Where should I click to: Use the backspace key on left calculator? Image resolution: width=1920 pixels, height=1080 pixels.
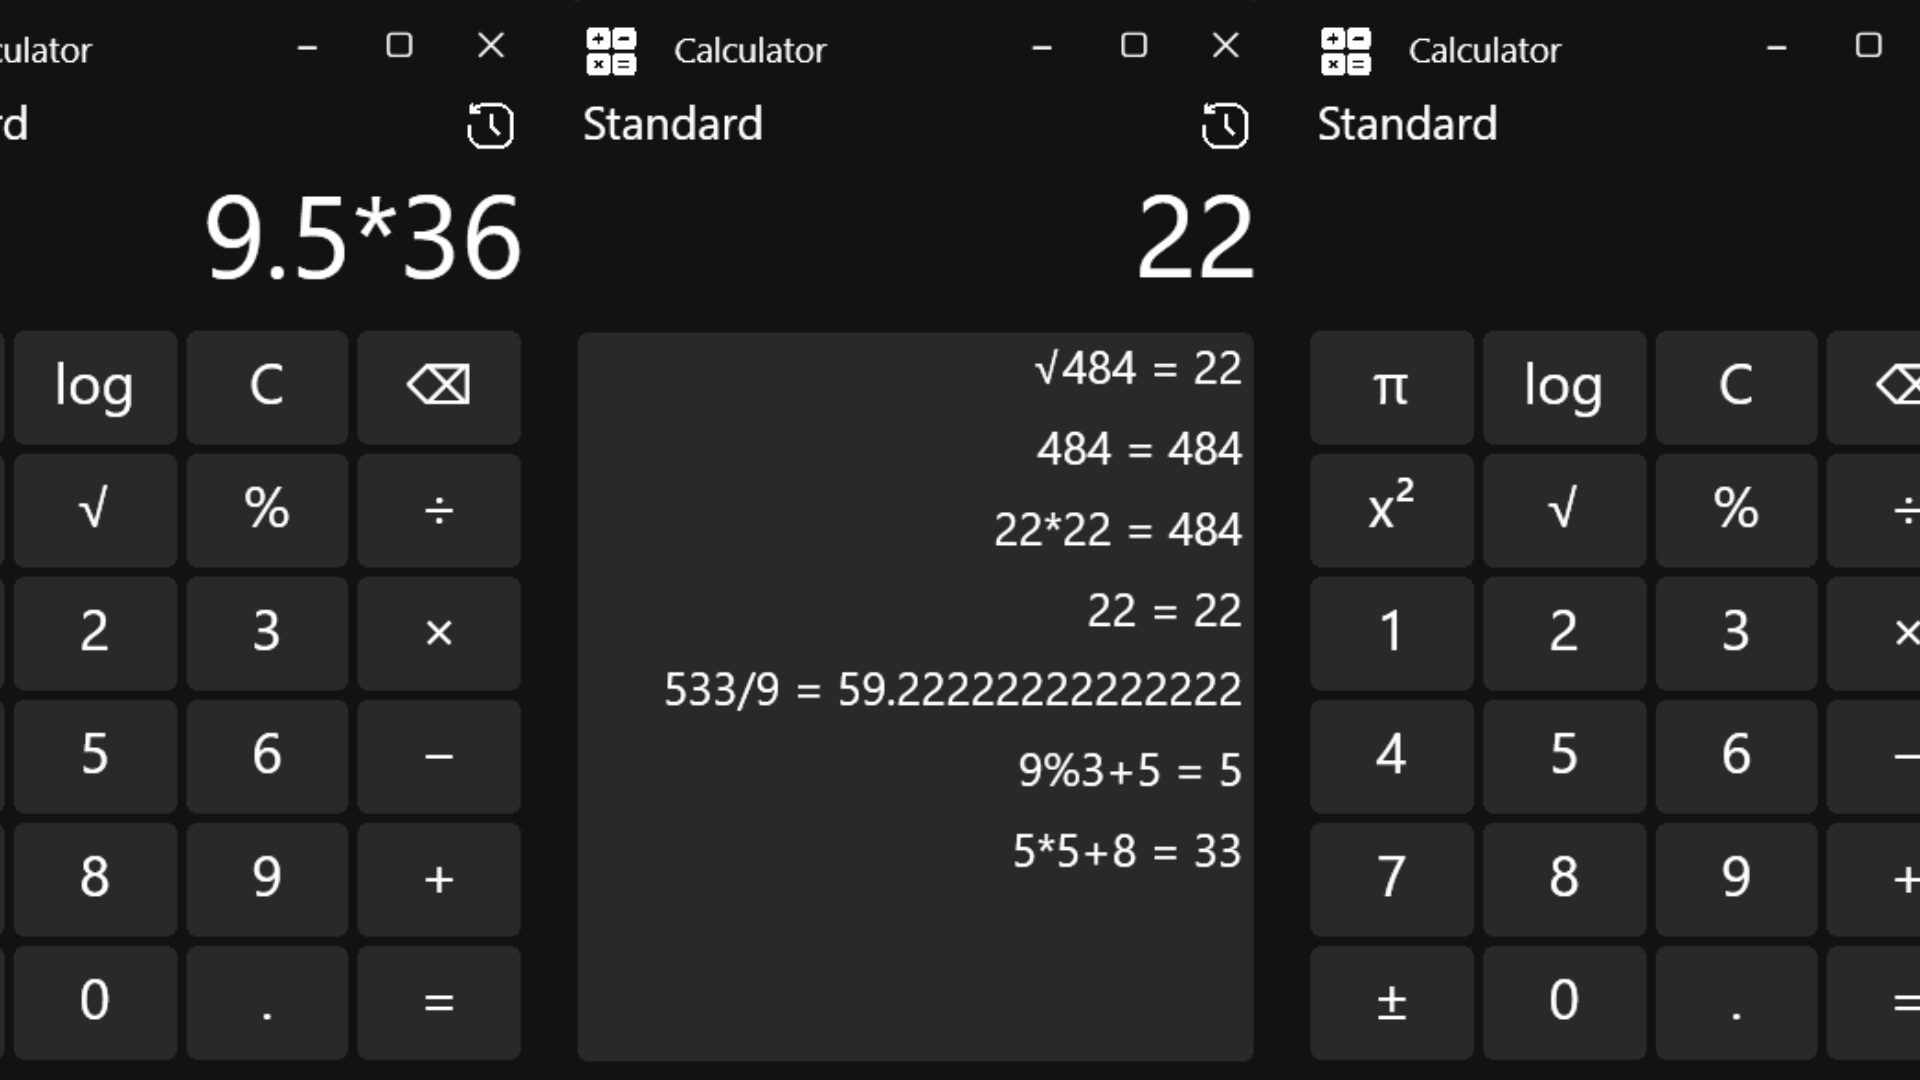pyautogui.click(x=439, y=386)
